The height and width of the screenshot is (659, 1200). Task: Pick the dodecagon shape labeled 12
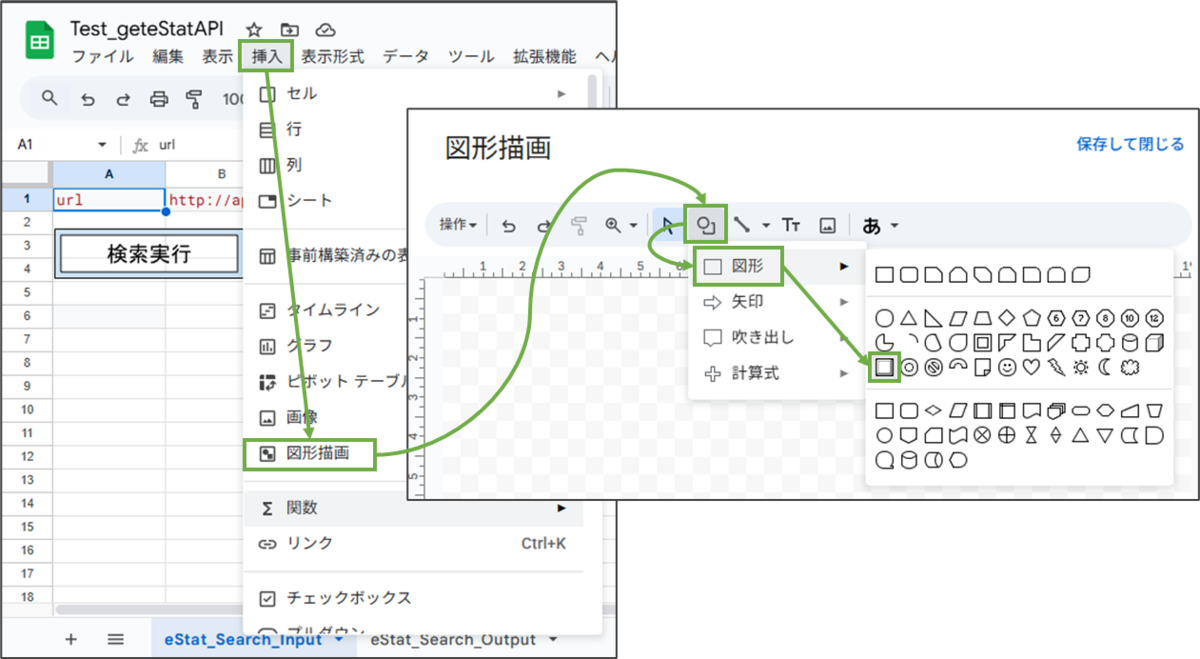[x=1154, y=318]
